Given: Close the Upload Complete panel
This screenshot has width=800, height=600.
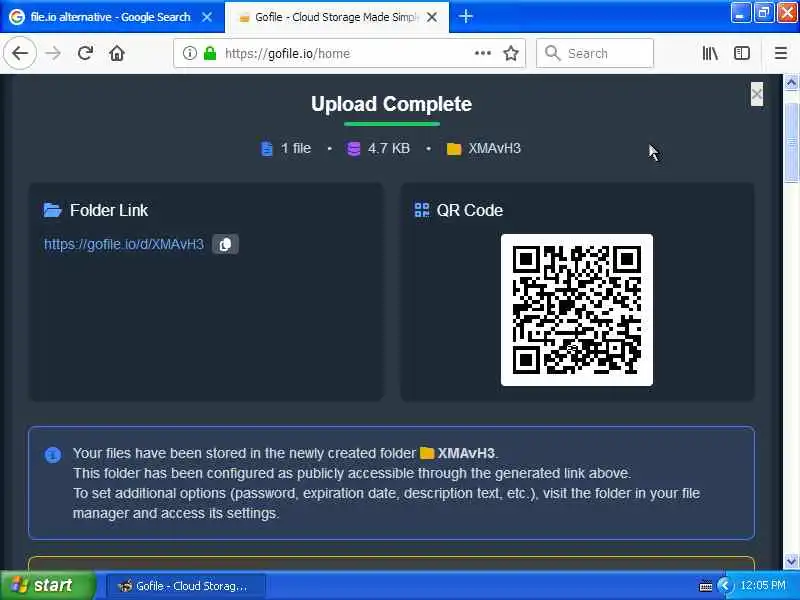Looking at the screenshot, I should click(757, 94).
